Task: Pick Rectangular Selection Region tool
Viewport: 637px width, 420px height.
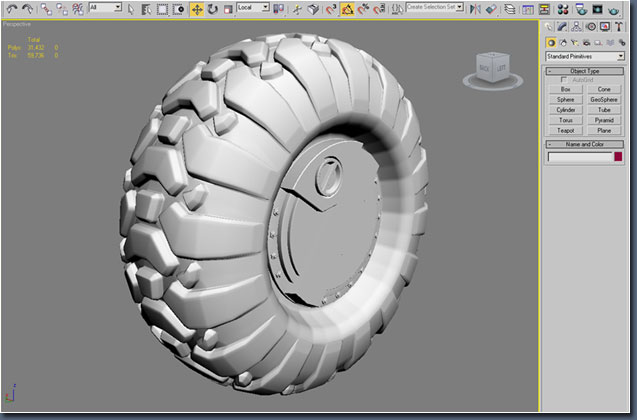Action: (162, 9)
